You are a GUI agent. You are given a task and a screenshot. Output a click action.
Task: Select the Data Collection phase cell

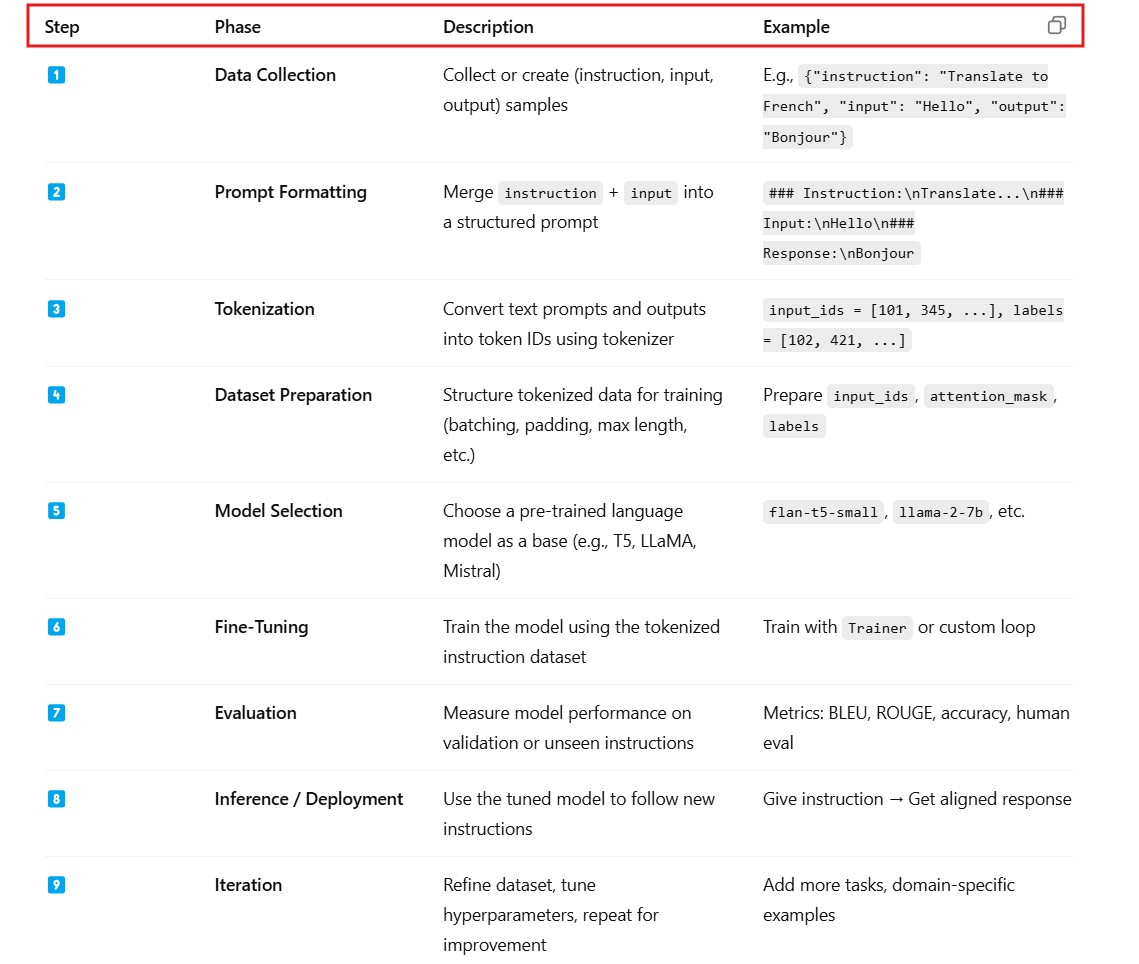coord(275,75)
